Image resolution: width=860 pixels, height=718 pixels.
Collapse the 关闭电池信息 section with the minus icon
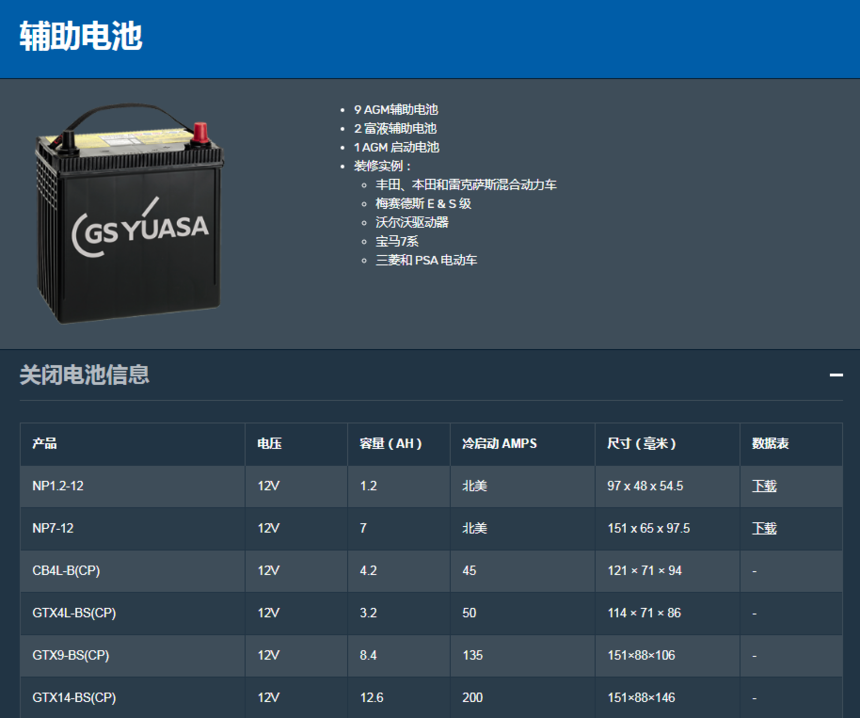point(836,375)
